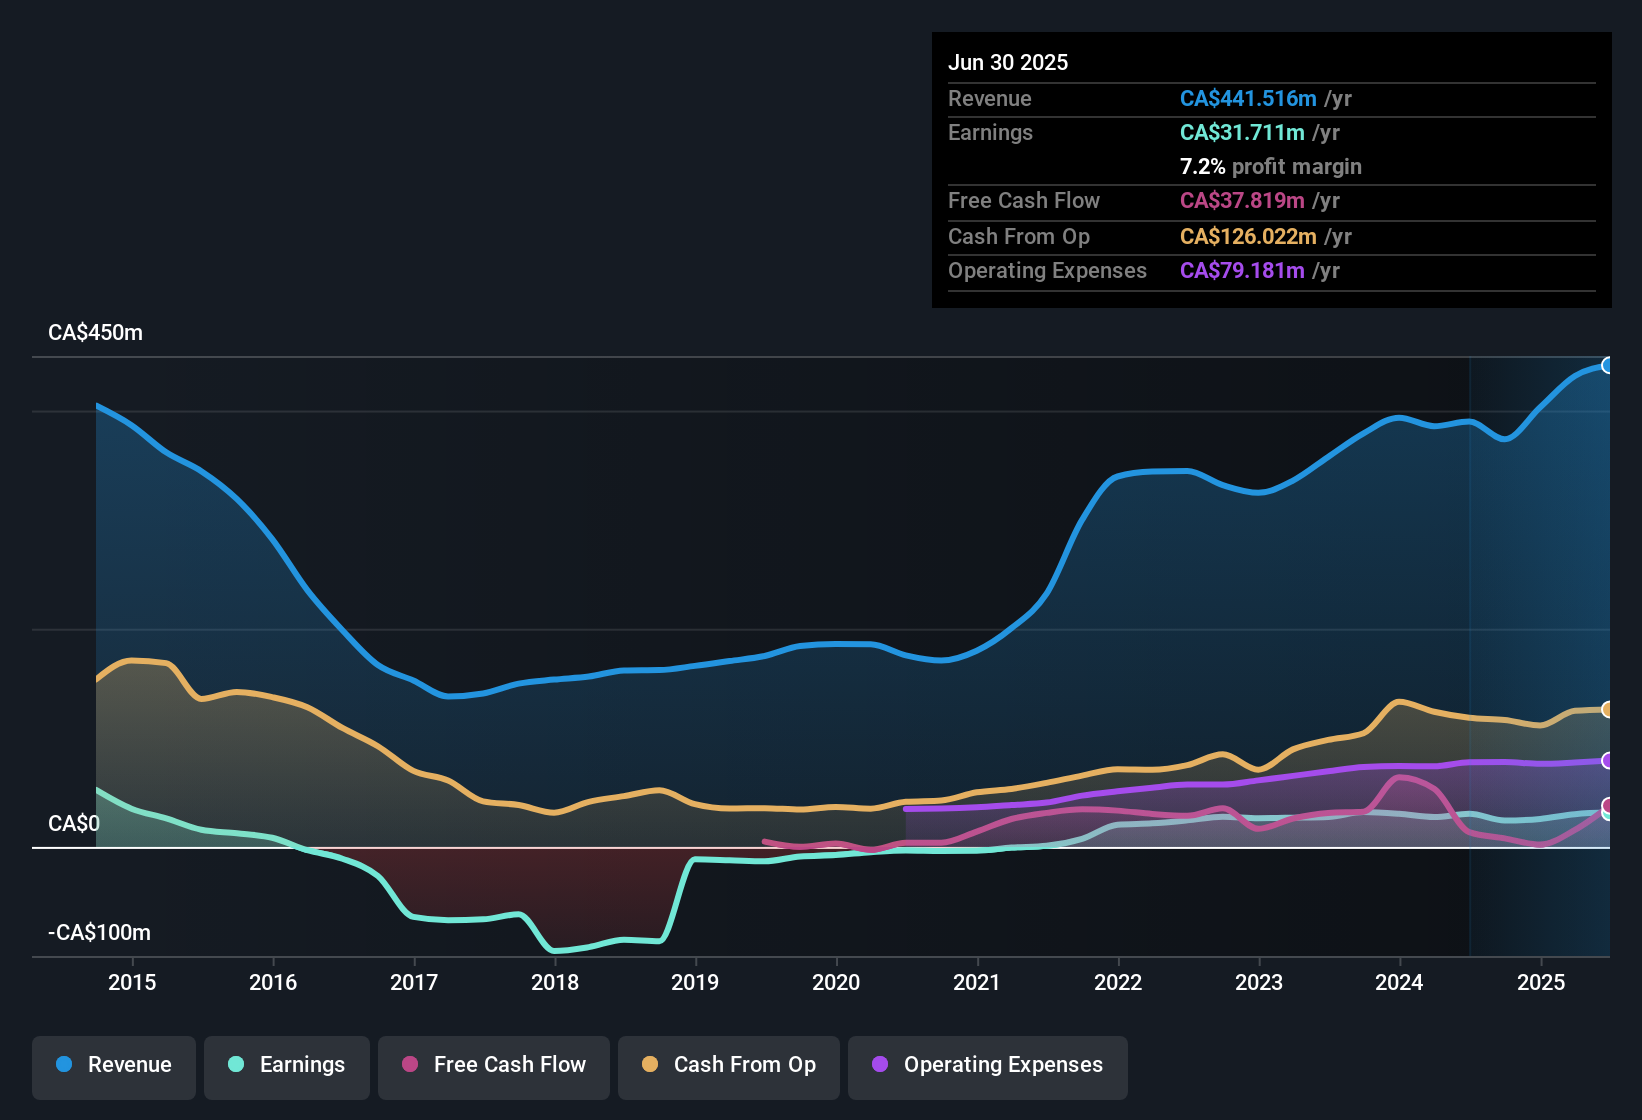1642x1120 pixels.
Task: Select the Free Cash Flow endpoint marker
Action: (x=1608, y=805)
